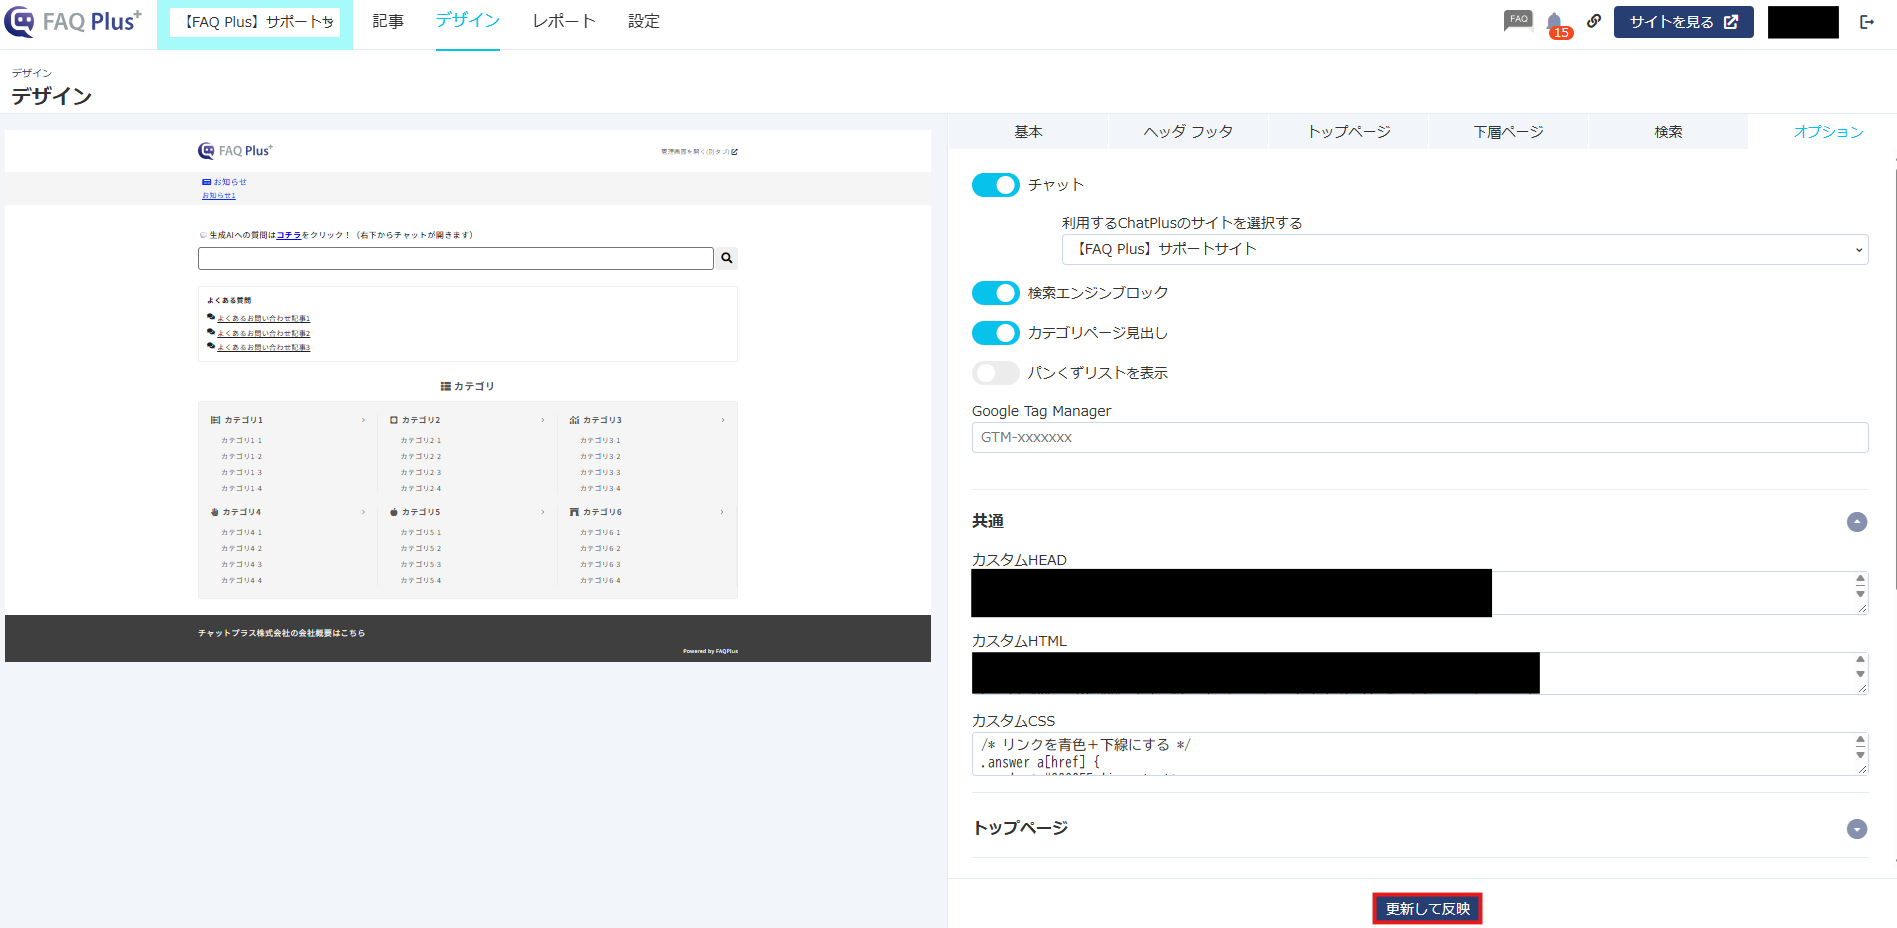
Task: Click the カテゴリ6 icon in preview
Action: [x=574, y=512]
